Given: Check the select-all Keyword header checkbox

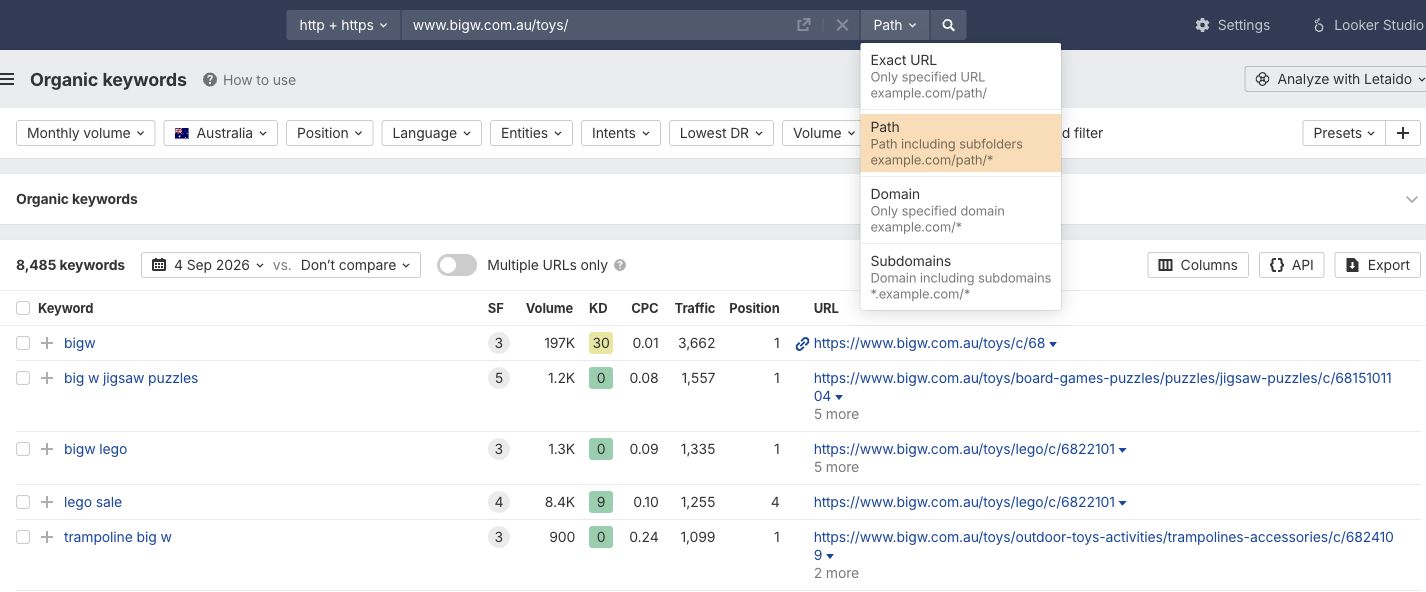Looking at the screenshot, I should (x=23, y=308).
